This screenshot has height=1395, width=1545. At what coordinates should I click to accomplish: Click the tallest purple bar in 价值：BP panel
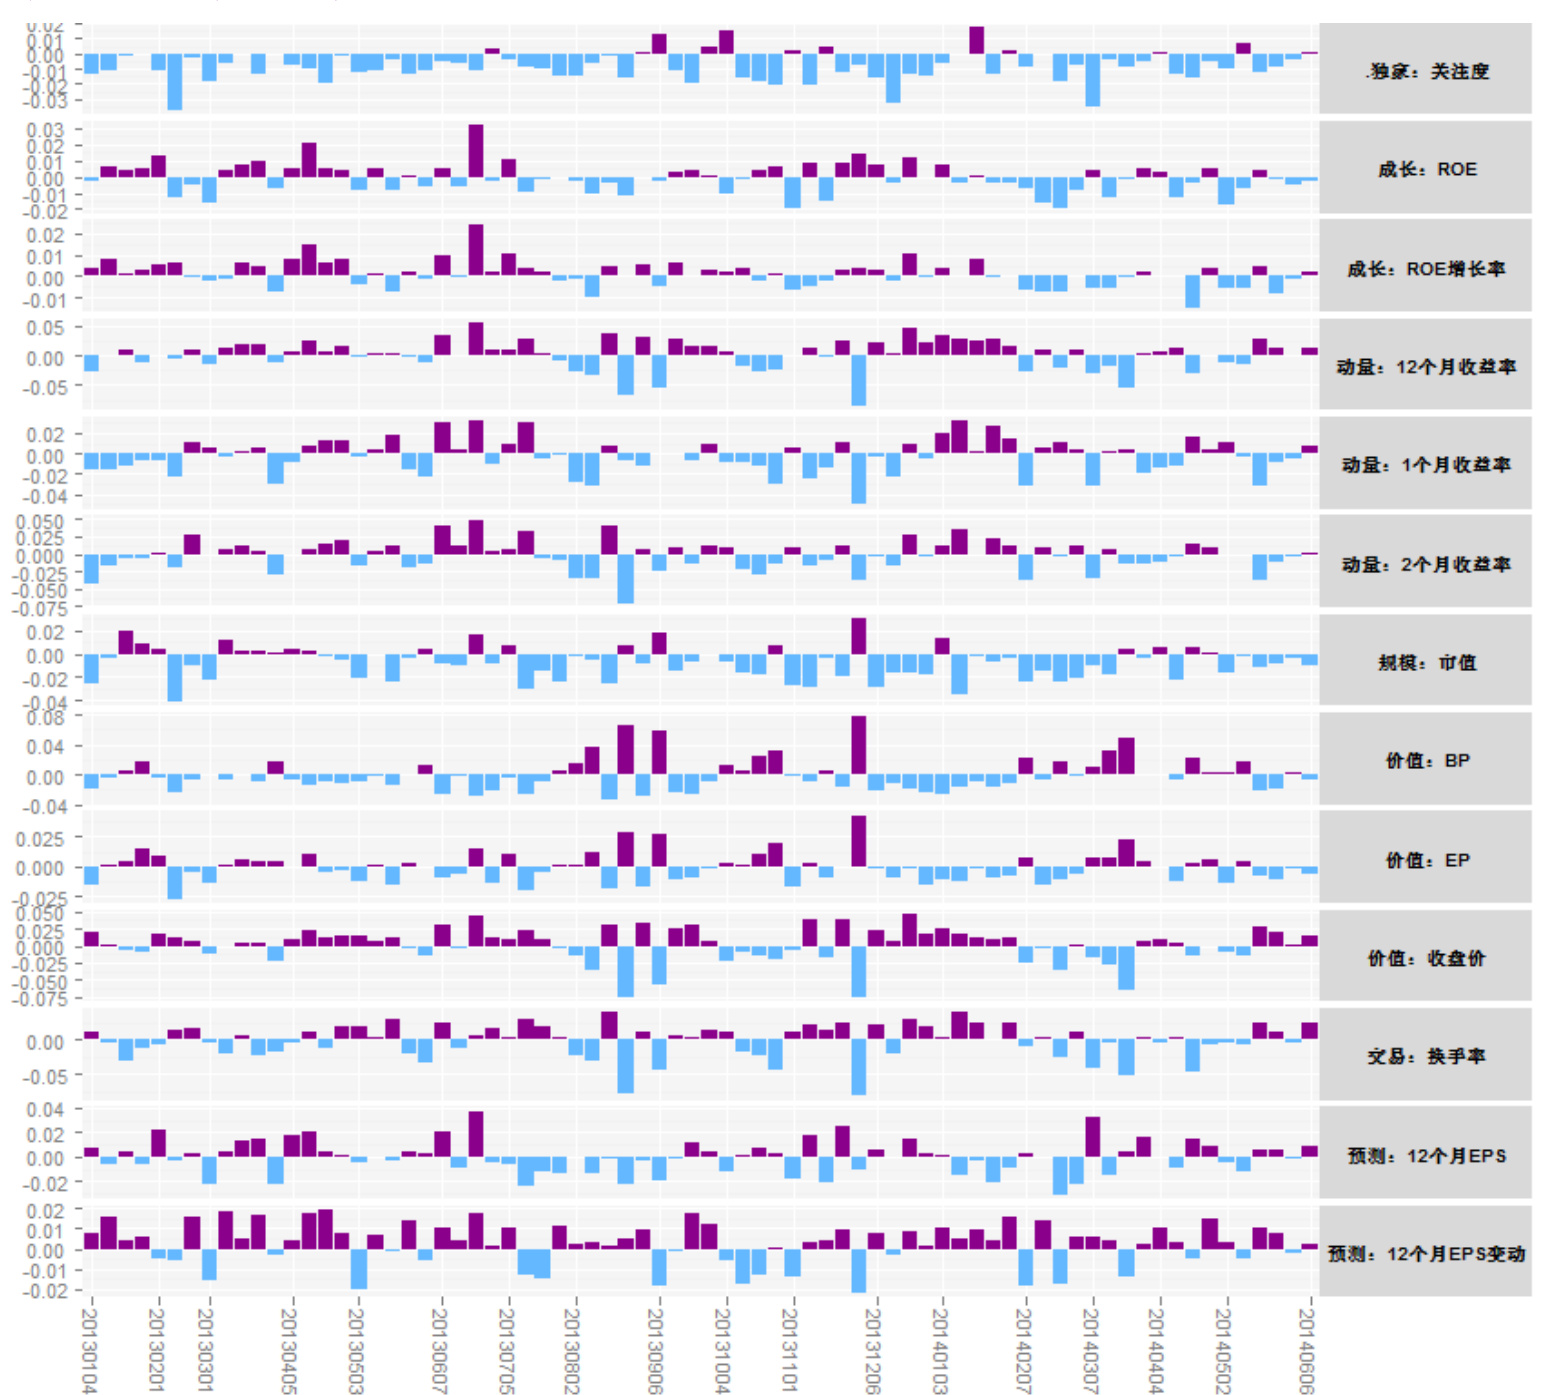(x=859, y=745)
